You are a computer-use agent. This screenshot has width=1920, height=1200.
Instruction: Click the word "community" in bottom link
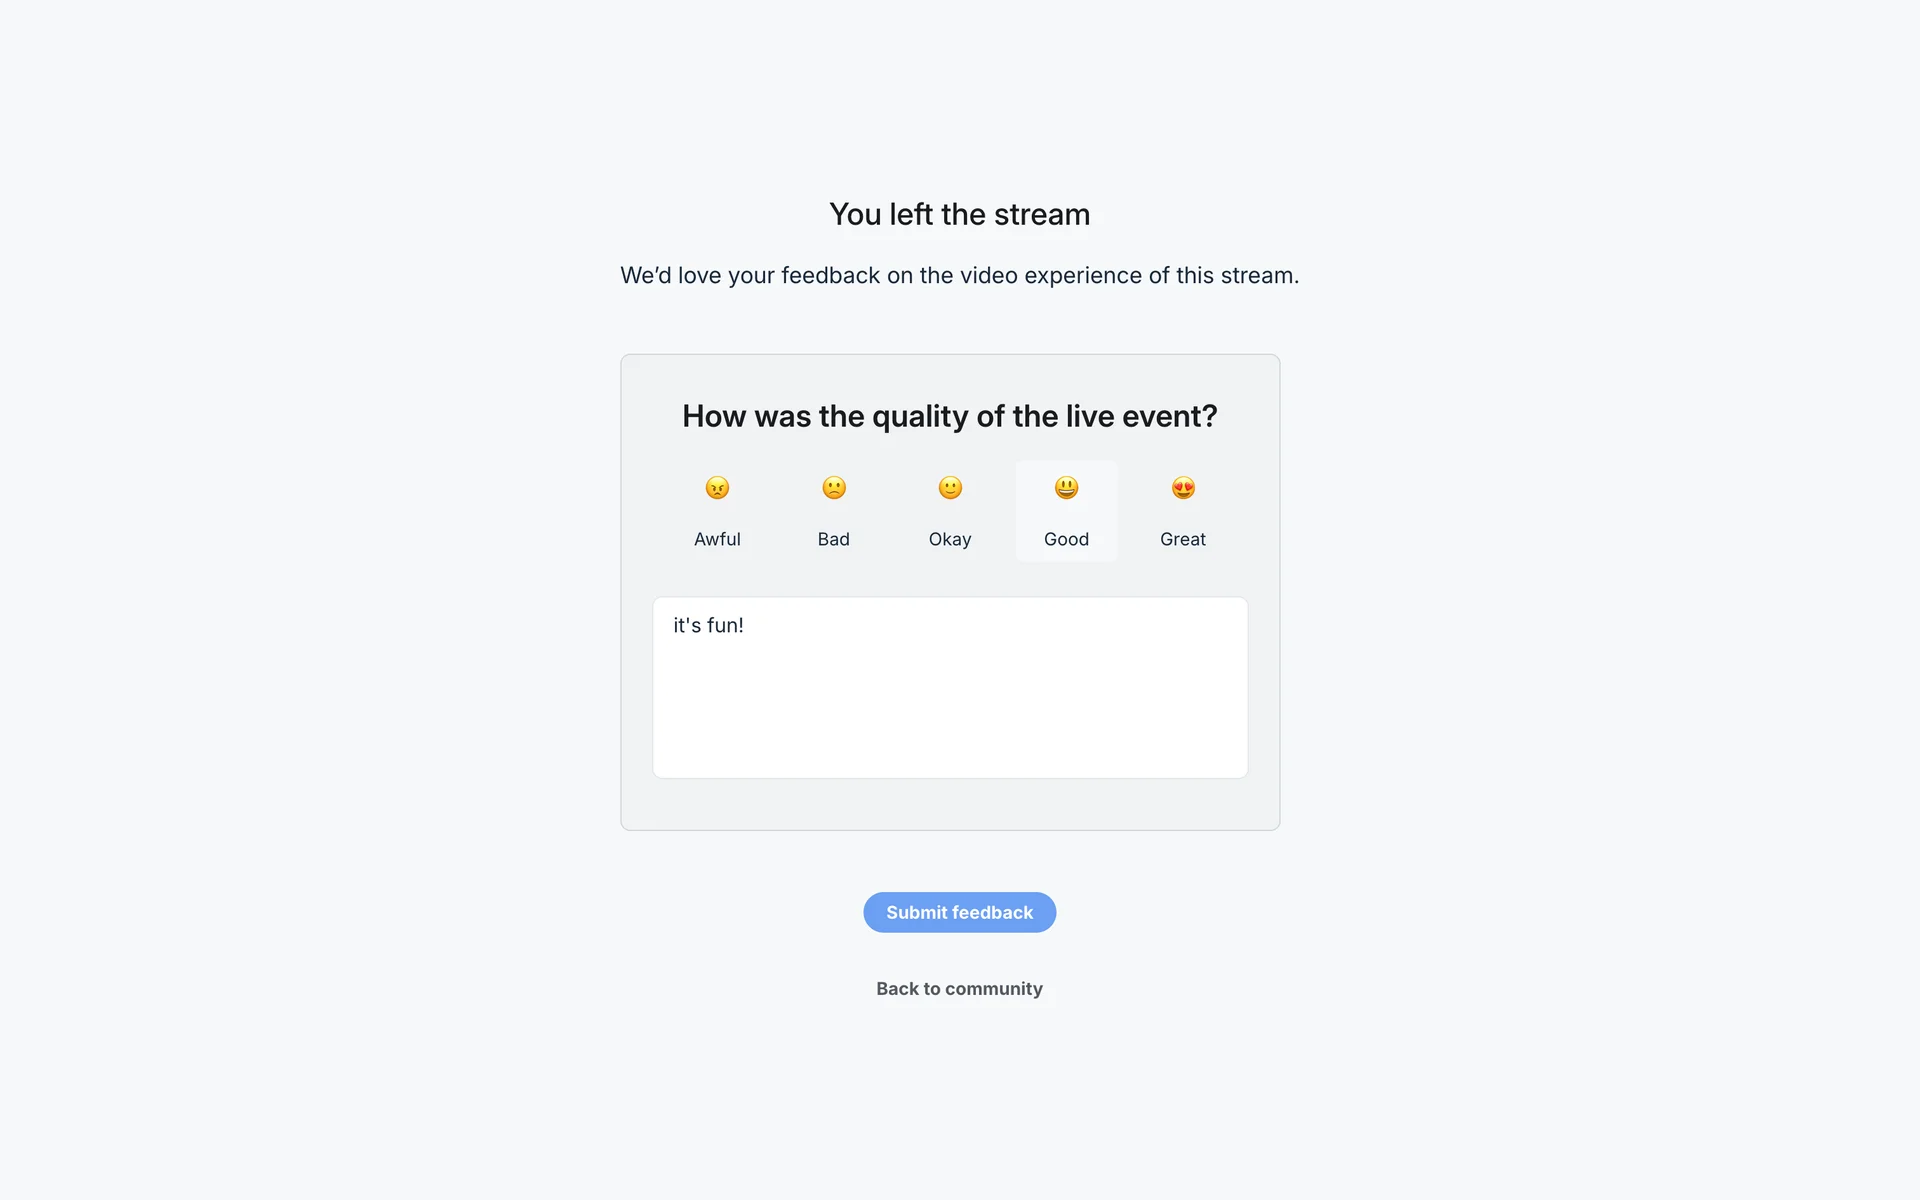pos(994,989)
